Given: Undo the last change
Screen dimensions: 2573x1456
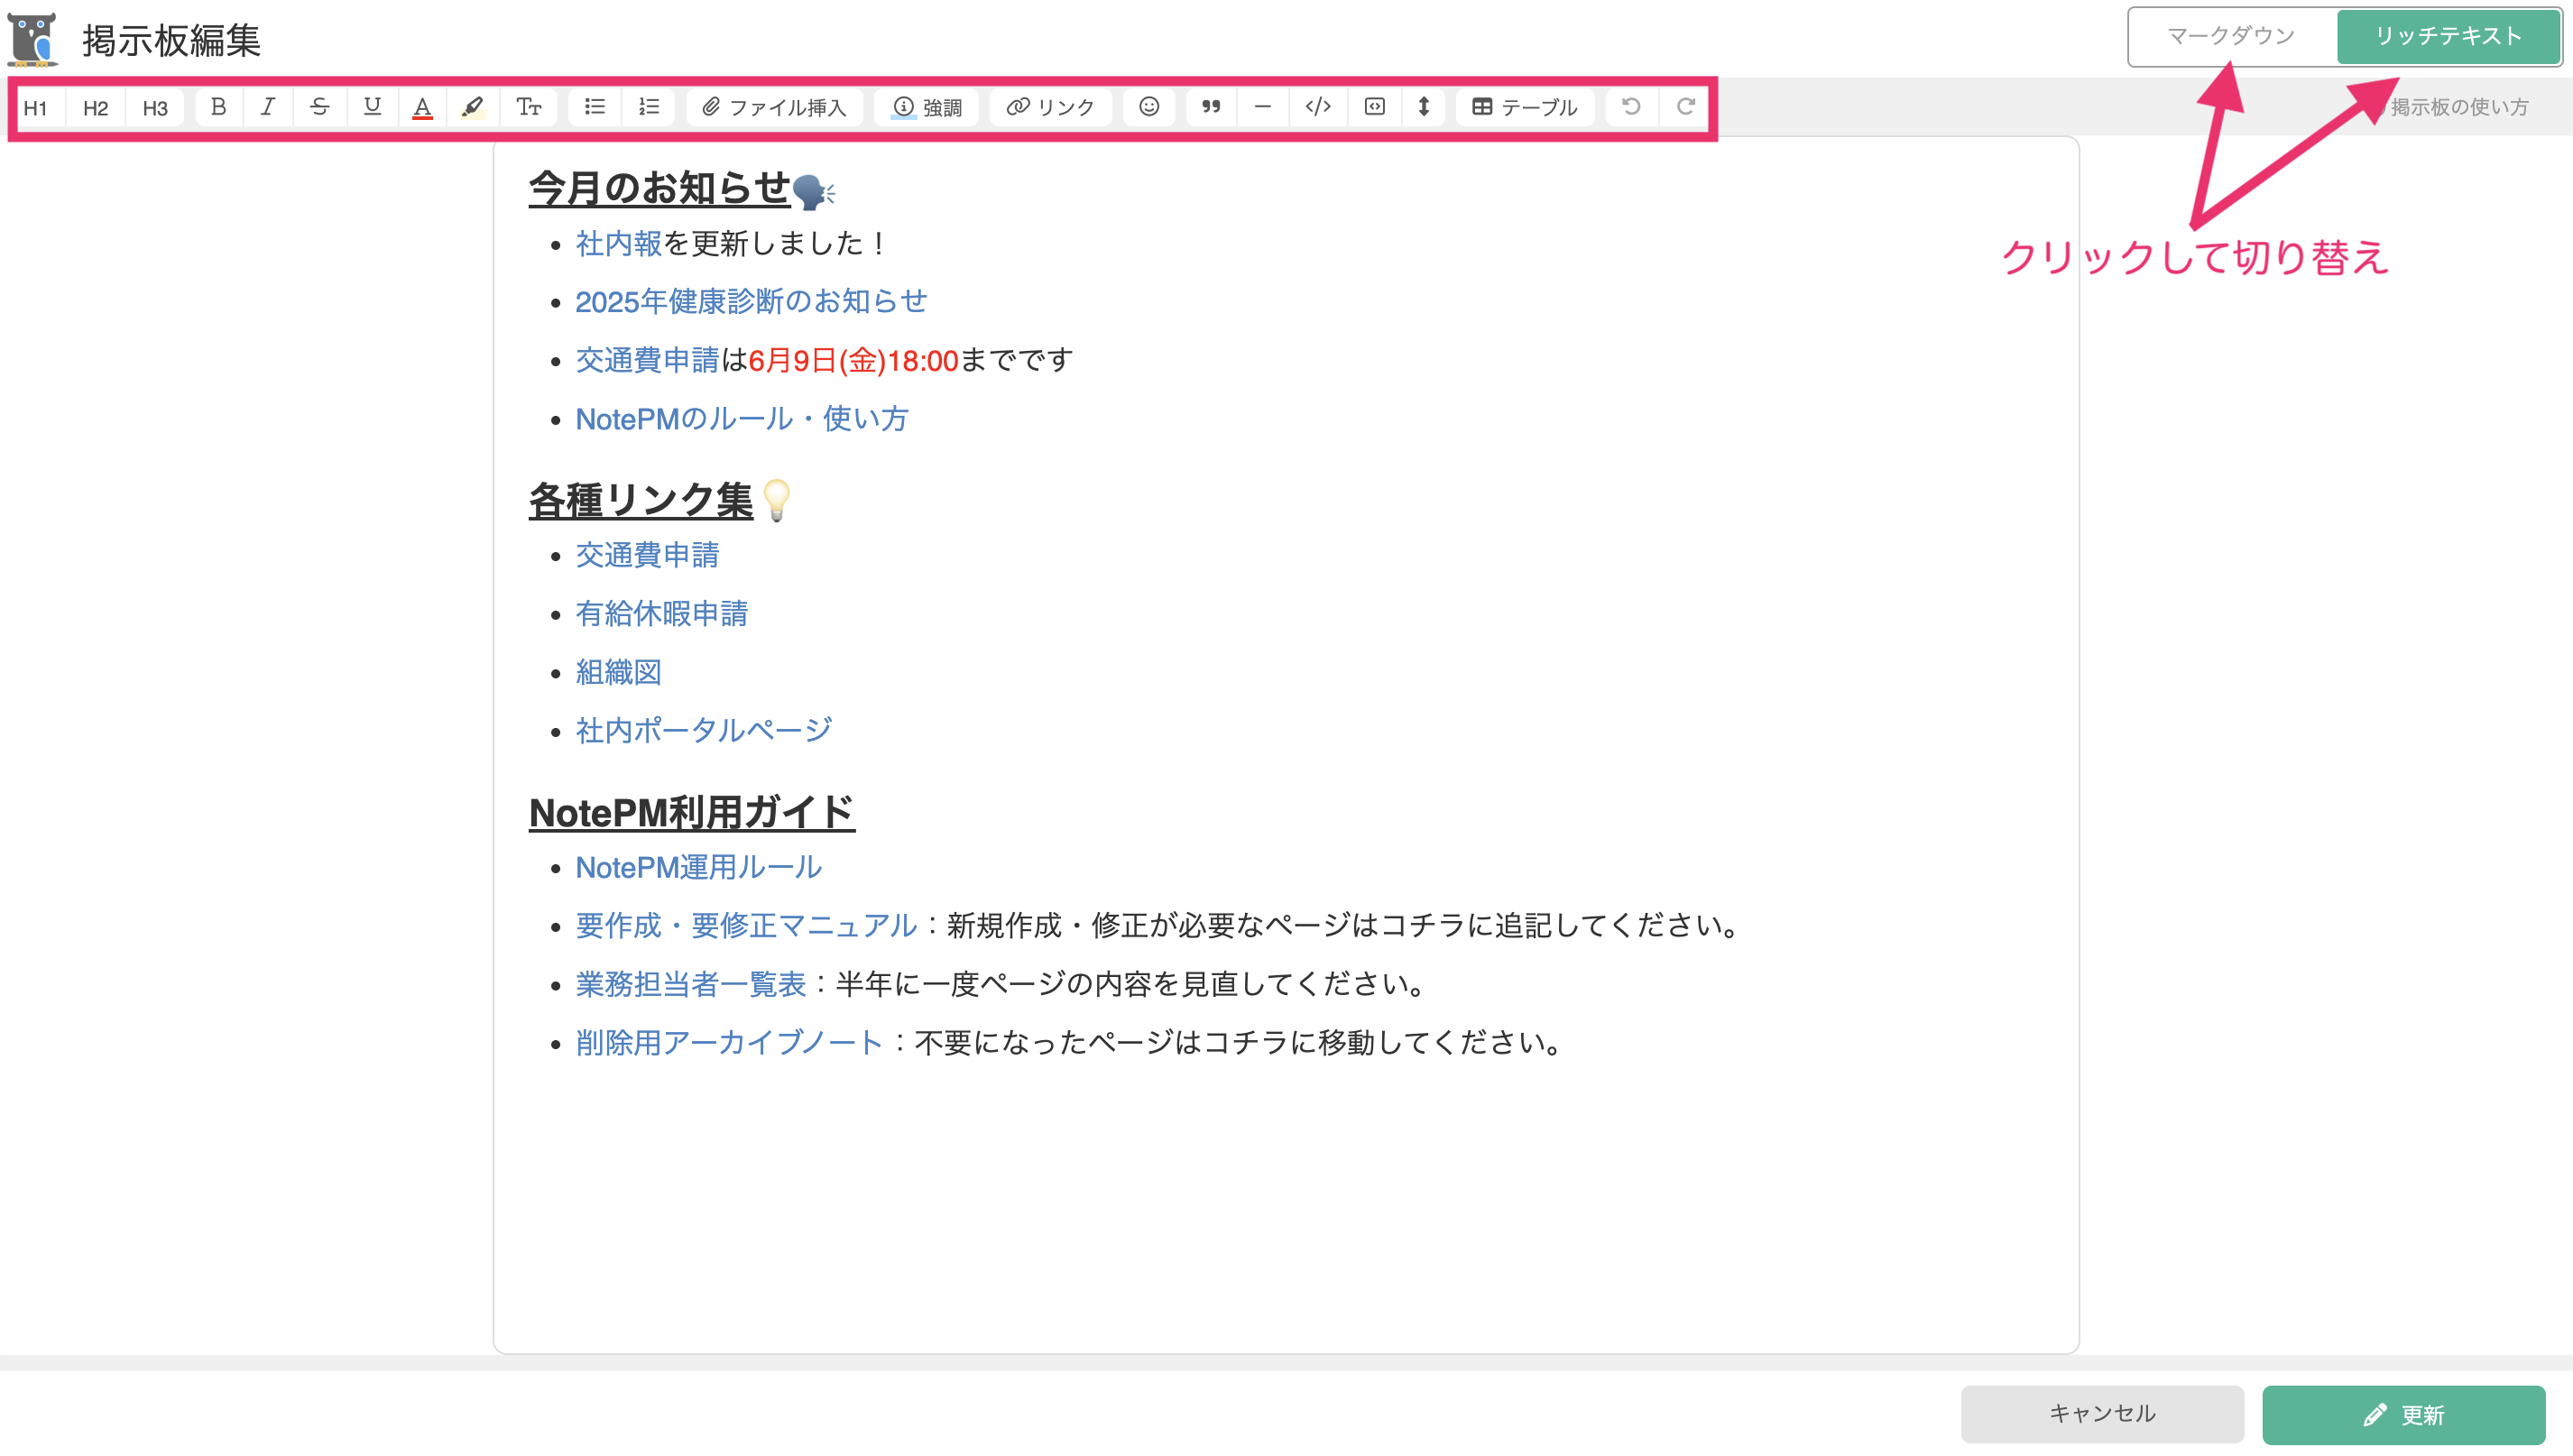Looking at the screenshot, I should point(1630,108).
